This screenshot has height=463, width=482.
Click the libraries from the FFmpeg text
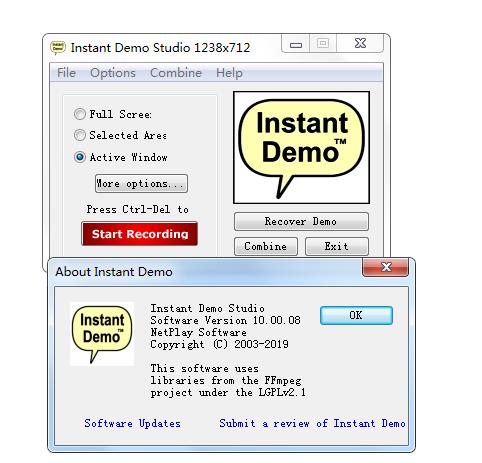[x=226, y=381]
